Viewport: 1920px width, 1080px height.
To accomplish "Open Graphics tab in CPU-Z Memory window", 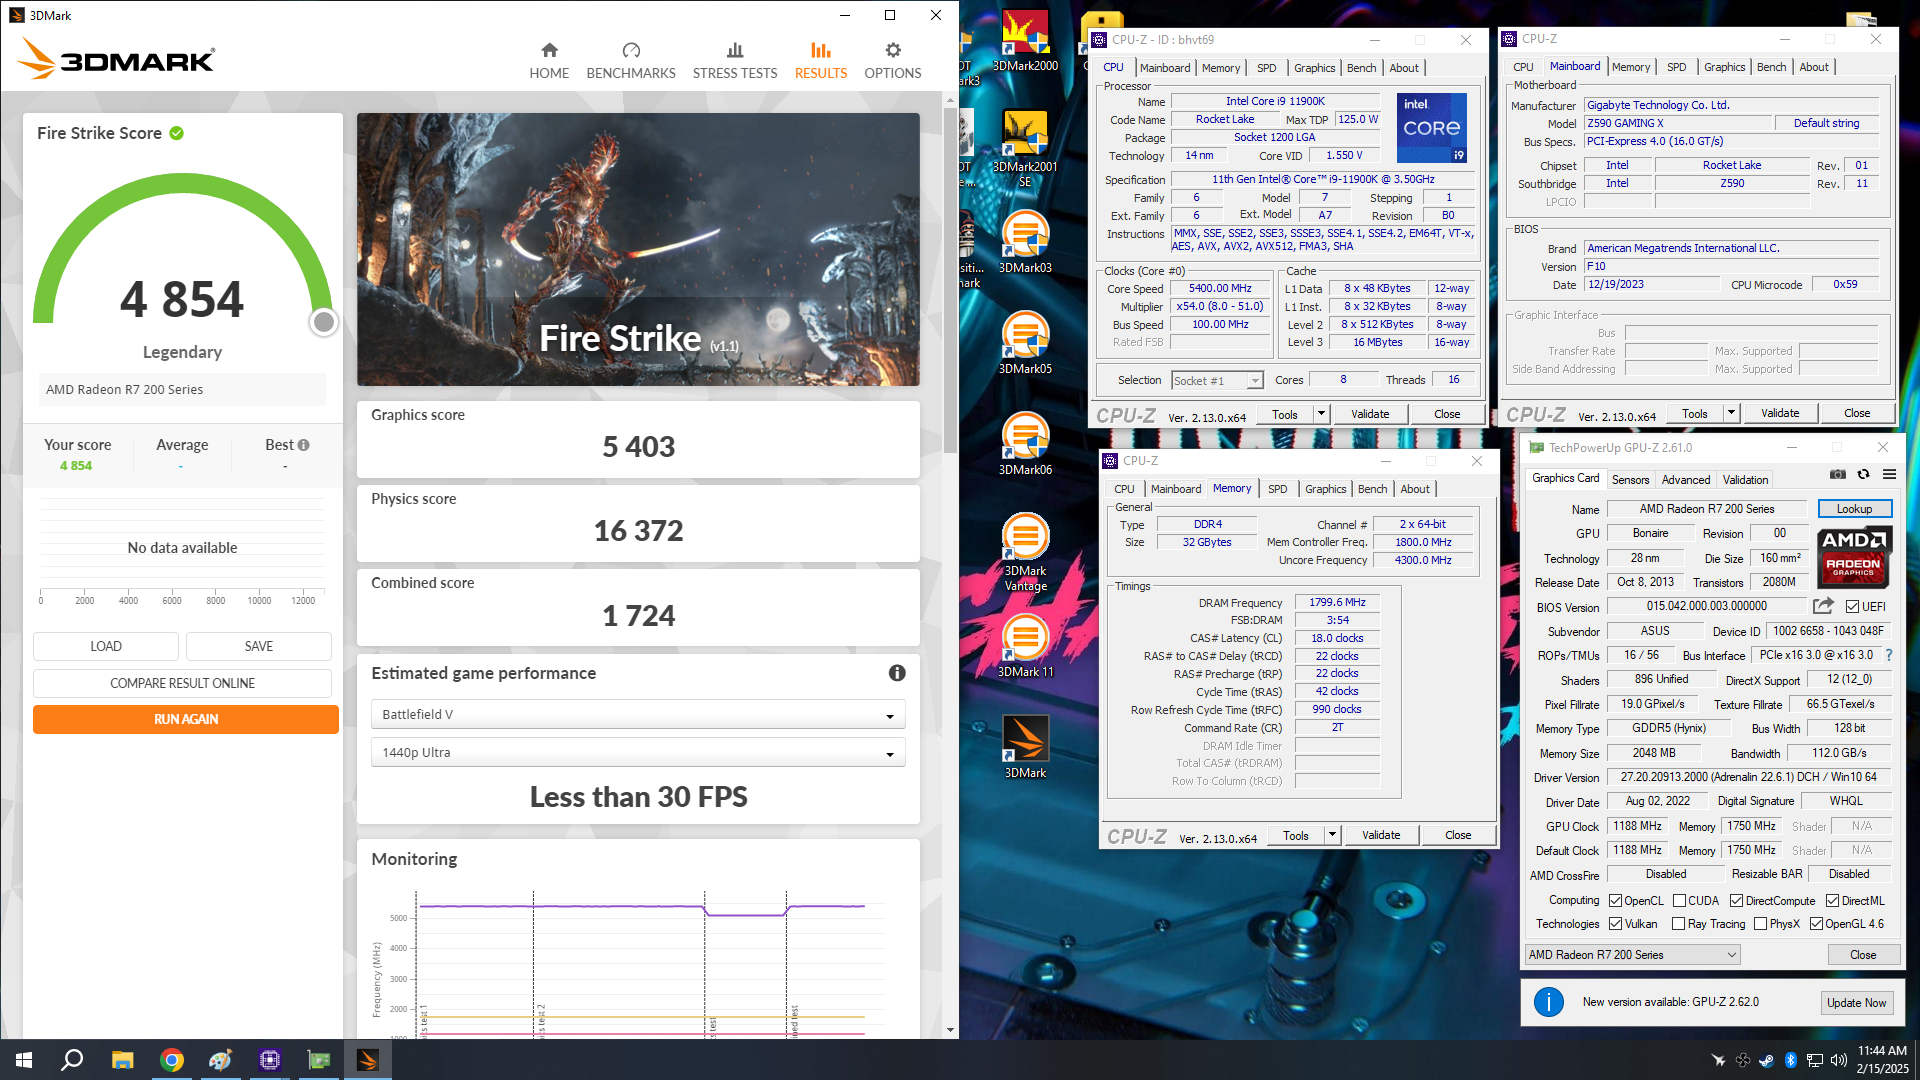I will [x=1325, y=489].
